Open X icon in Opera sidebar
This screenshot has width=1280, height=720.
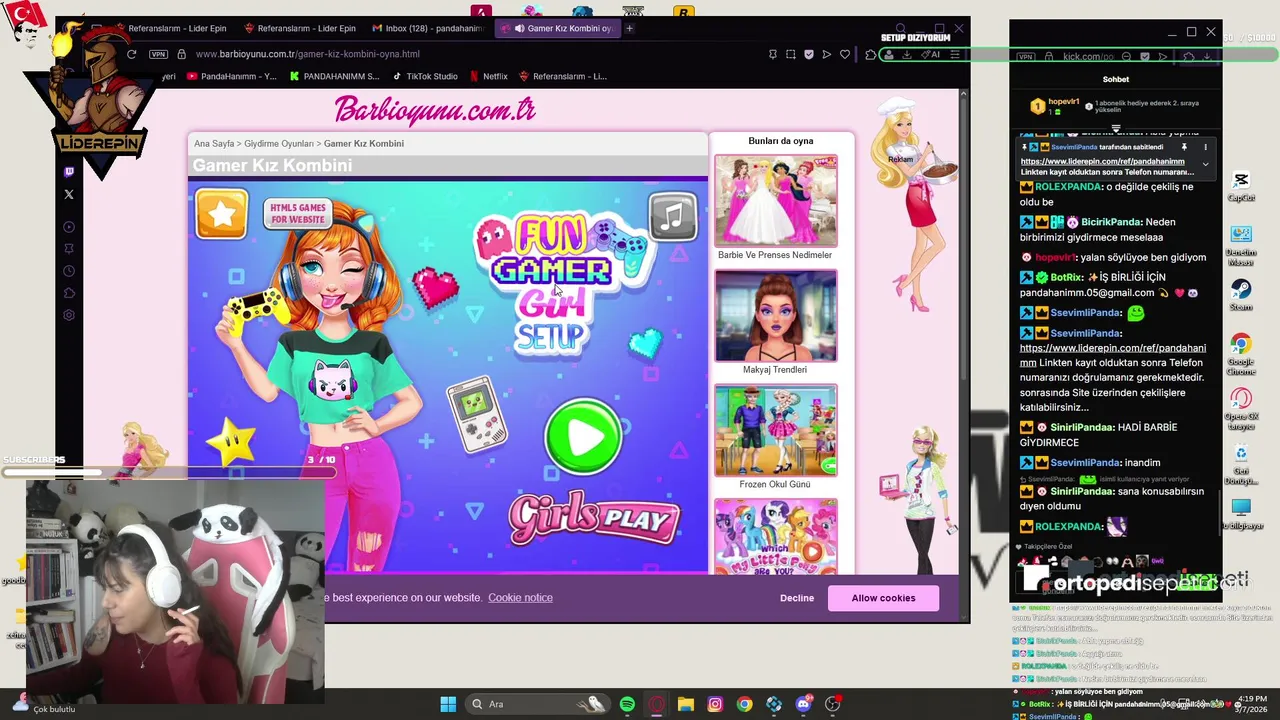pyautogui.click(x=69, y=194)
